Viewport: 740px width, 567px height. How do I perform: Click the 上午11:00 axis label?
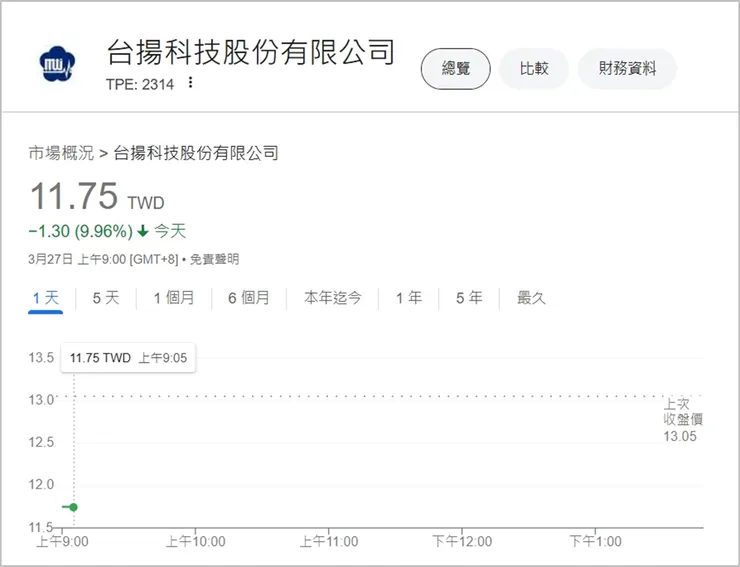pos(329,541)
